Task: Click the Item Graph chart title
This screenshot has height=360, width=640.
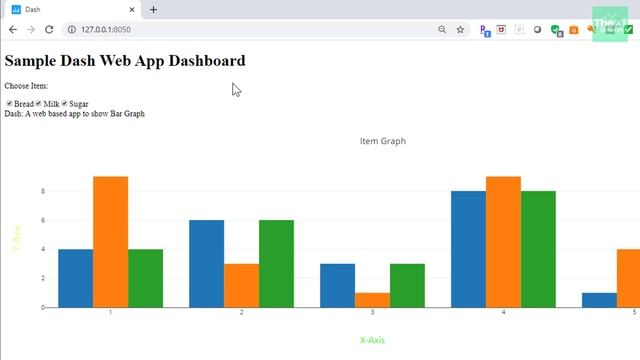Action: click(383, 141)
